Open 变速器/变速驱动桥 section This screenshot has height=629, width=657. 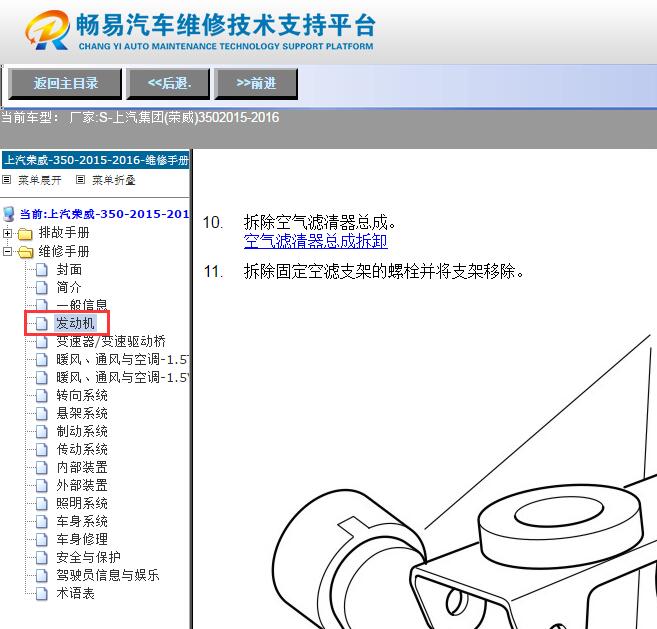click(111, 342)
